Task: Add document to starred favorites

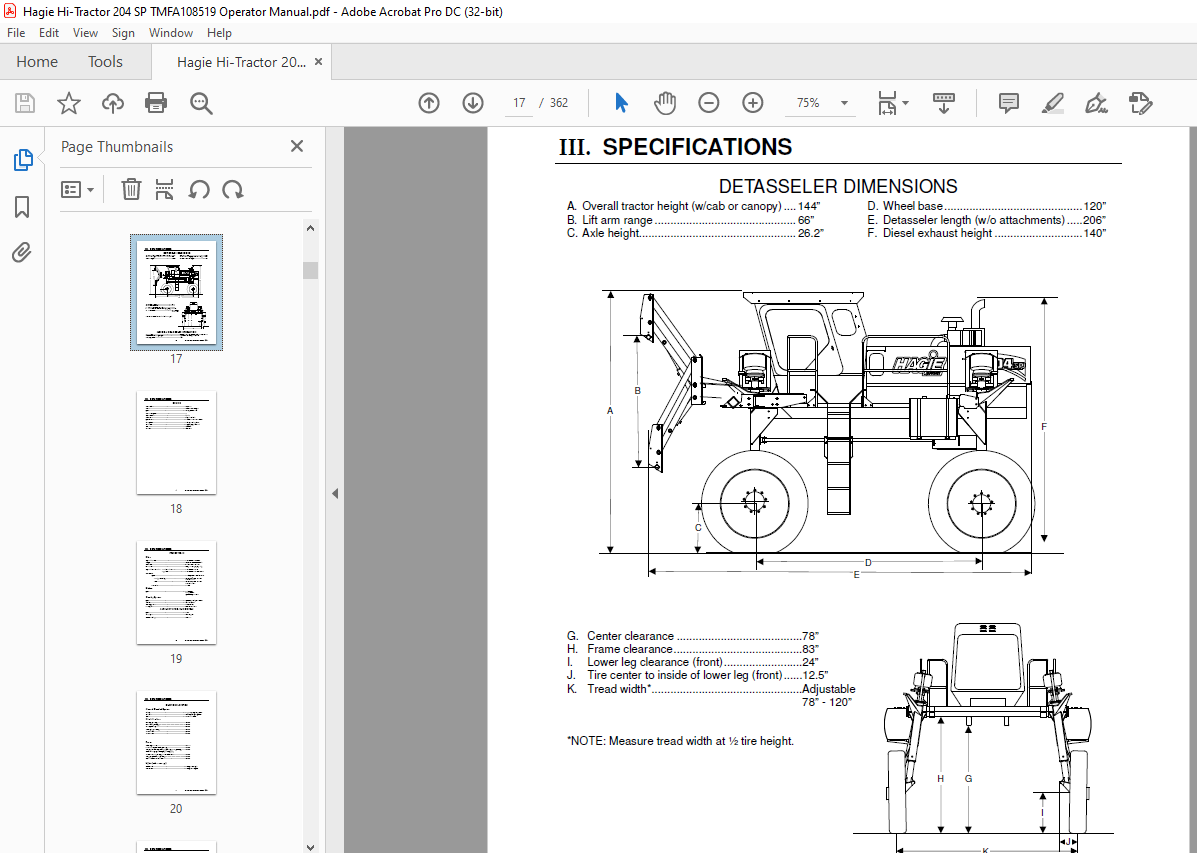Action: (x=69, y=103)
